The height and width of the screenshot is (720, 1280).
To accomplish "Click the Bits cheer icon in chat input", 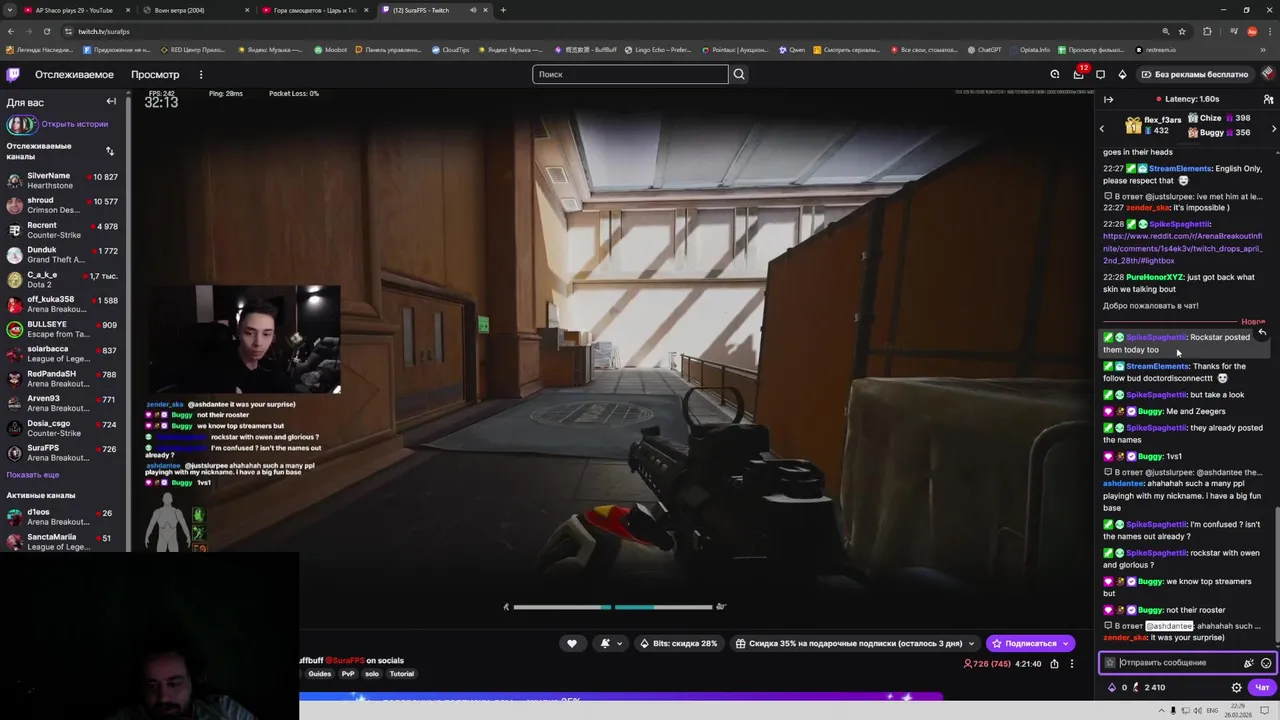I will click(1248, 663).
